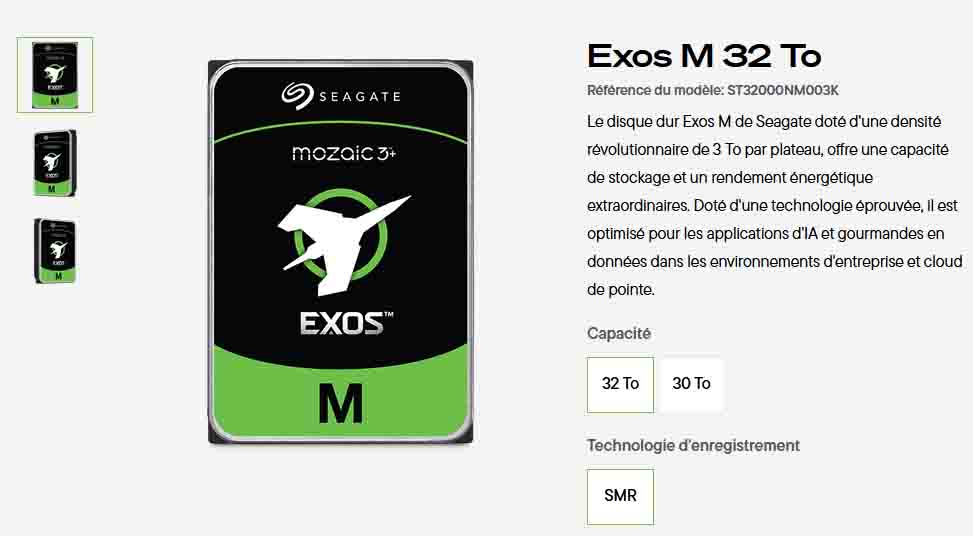Click the large M letter on green band

[340, 404]
